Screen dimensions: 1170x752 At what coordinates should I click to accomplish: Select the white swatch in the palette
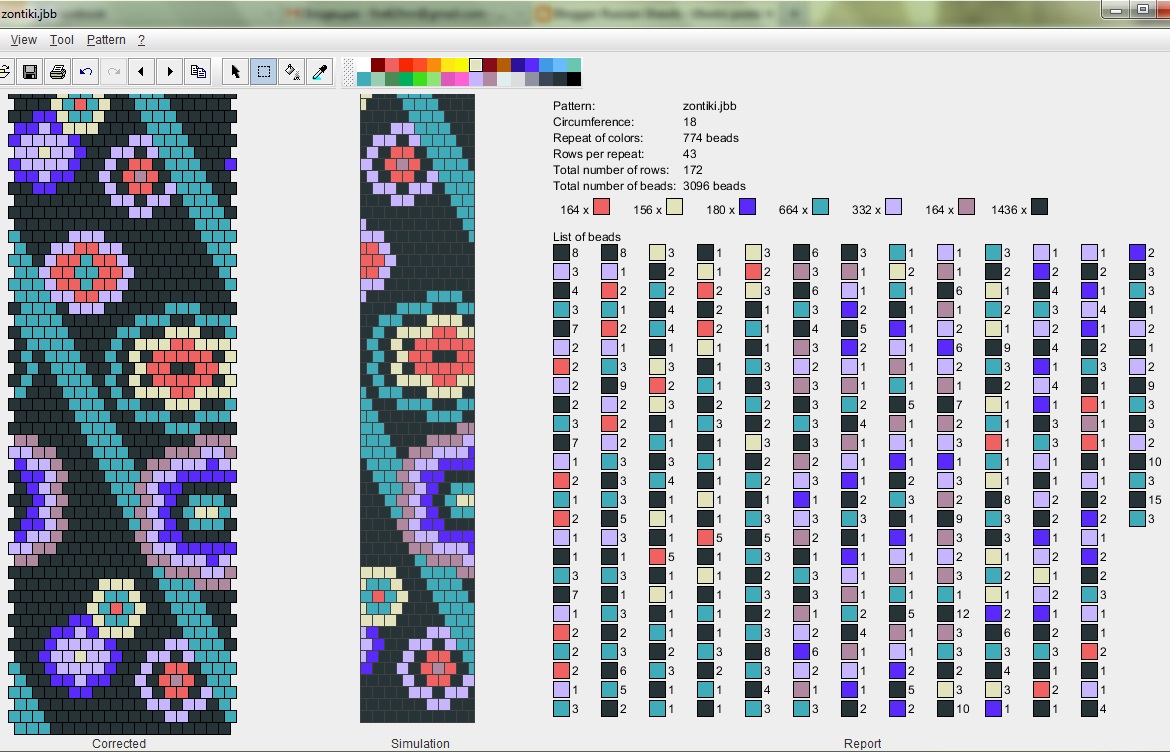pyautogui.click(x=364, y=65)
